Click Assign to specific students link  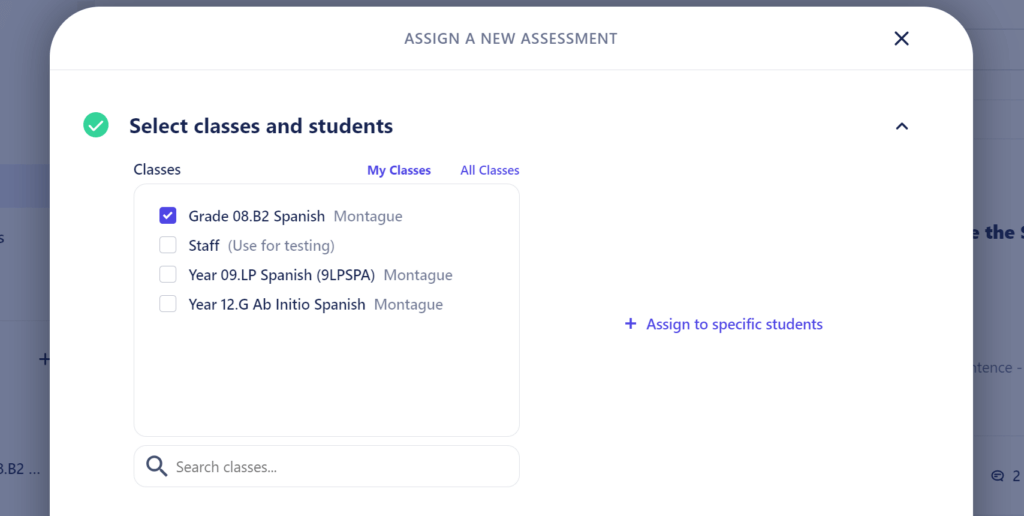734,324
